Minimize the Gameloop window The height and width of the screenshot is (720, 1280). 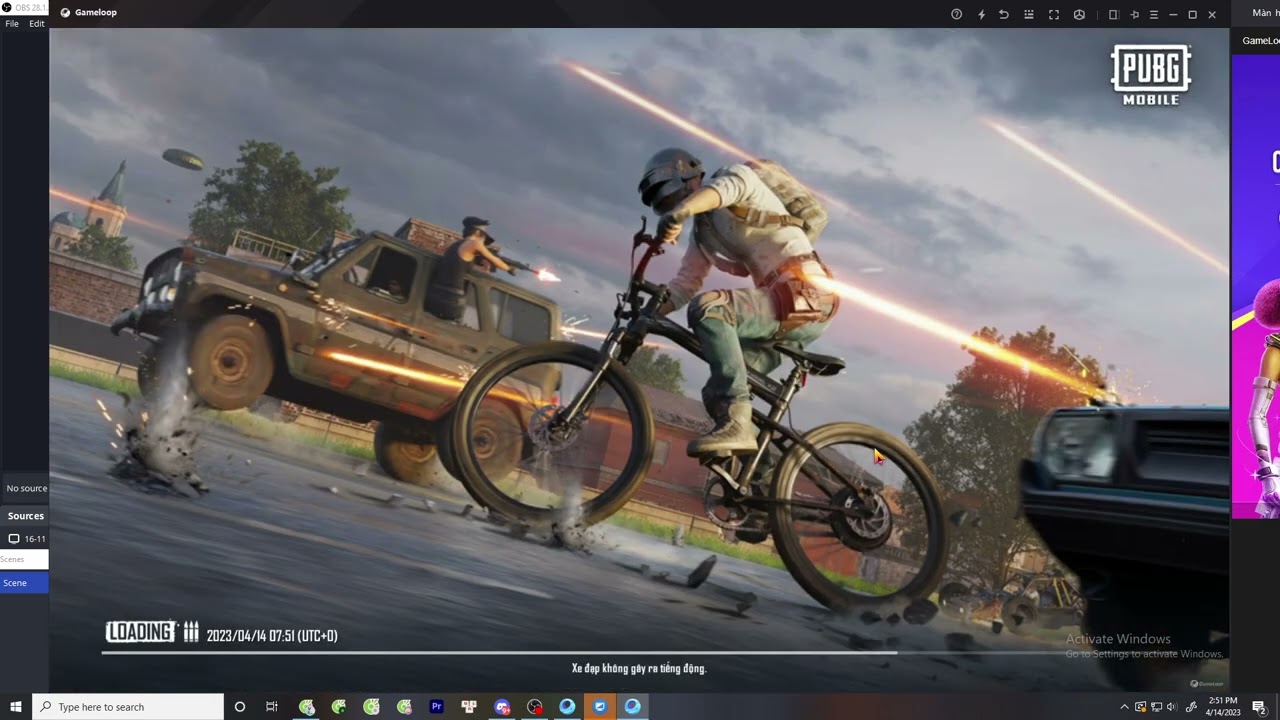(1173, 14)
